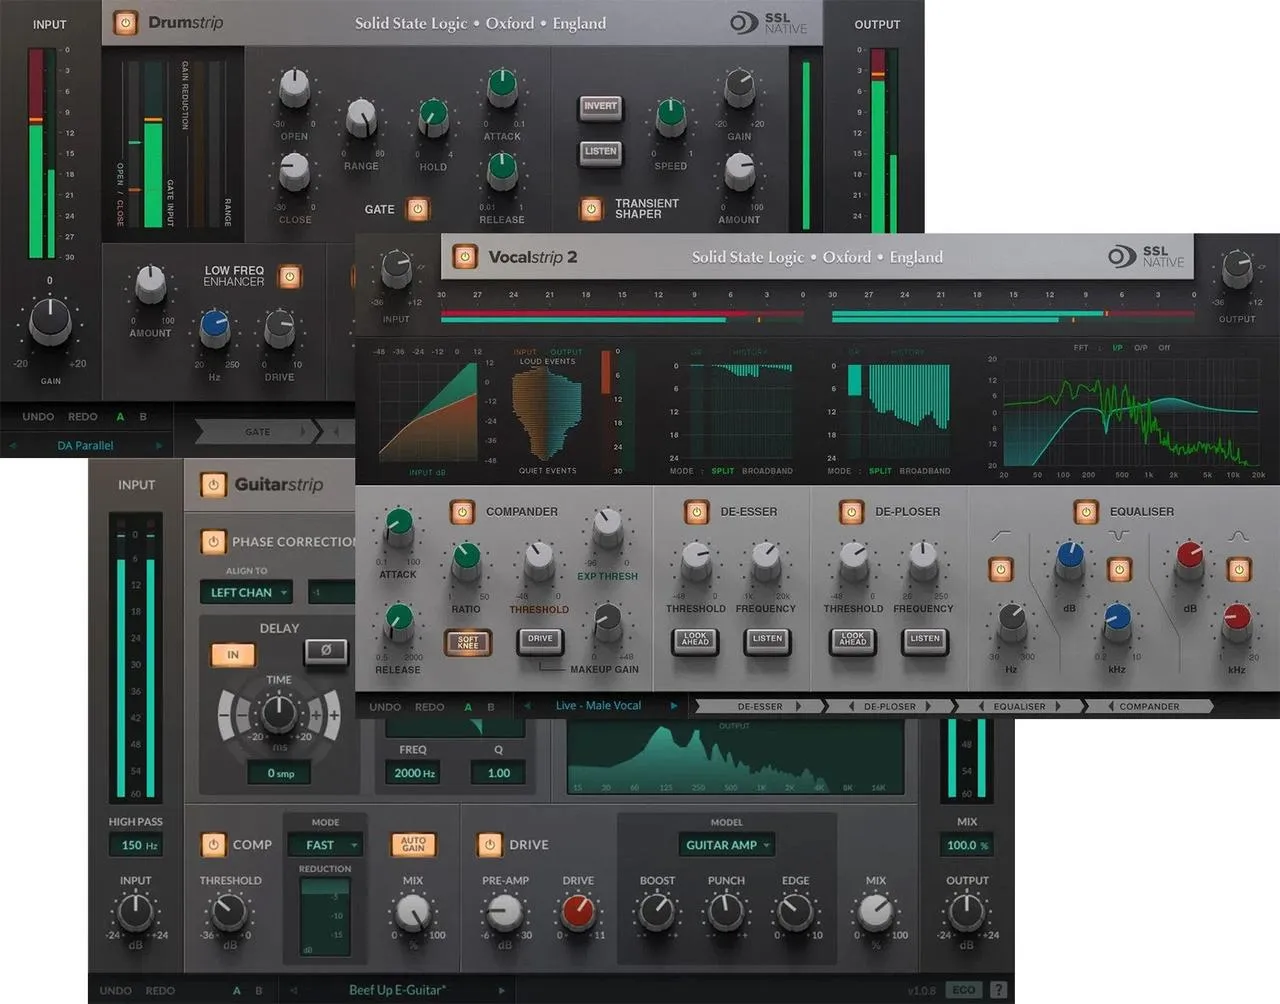
Task: Click the De-Esser LISTEN button
Action: coord(767,639)
